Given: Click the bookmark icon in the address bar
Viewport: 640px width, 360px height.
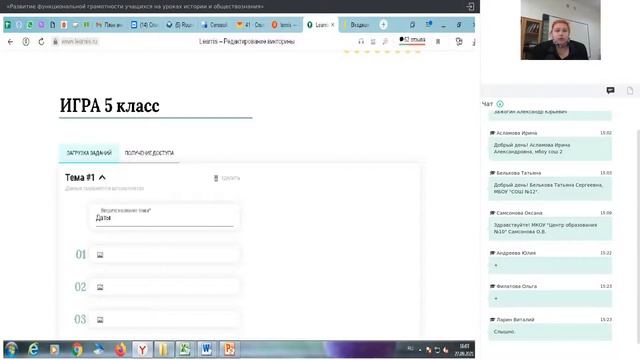Looking at the screenshot, I should click(438, 42).
